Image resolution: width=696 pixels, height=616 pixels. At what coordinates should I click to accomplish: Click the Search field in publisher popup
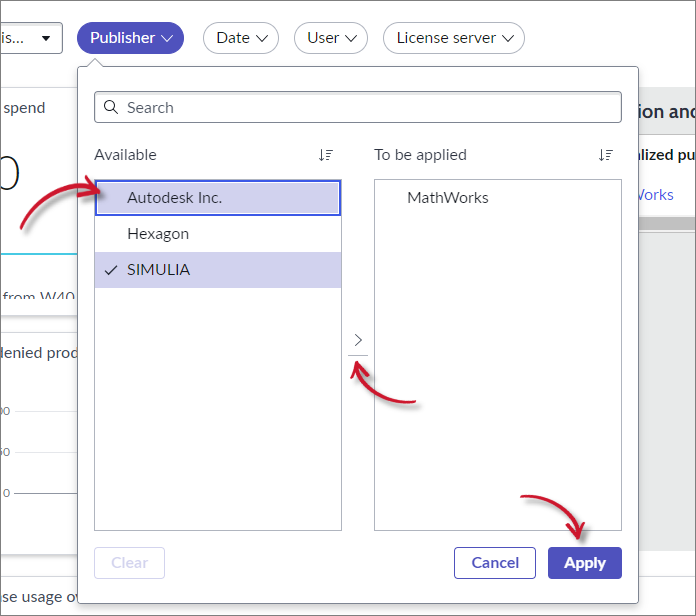[358, 107]
